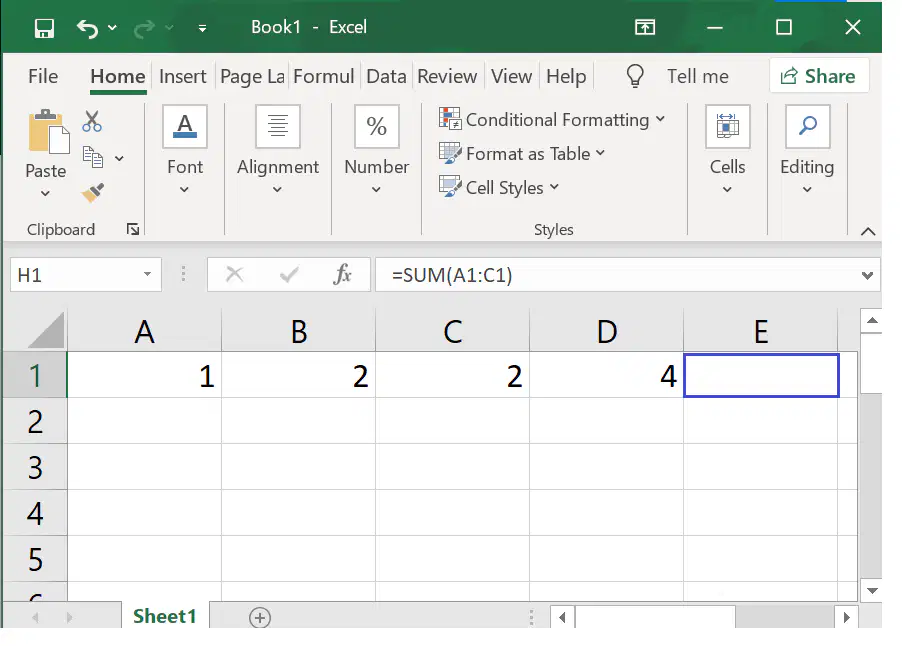Open Cell Styles gallery
902x646 pixels.
coord(499,188)
